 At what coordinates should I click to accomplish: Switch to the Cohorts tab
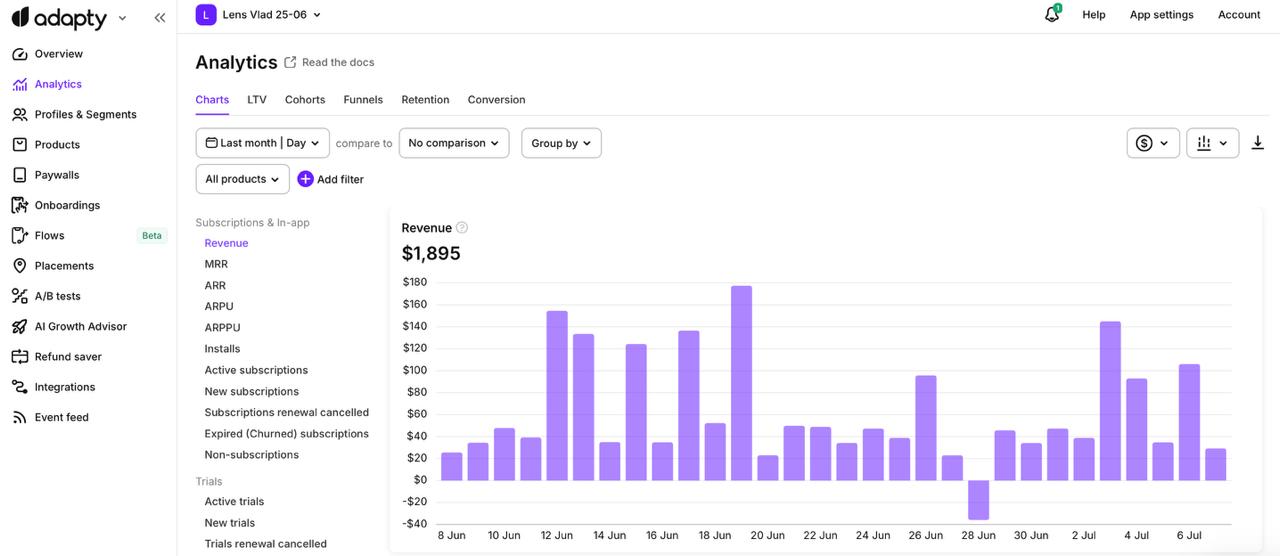click(x=305, y=100)
